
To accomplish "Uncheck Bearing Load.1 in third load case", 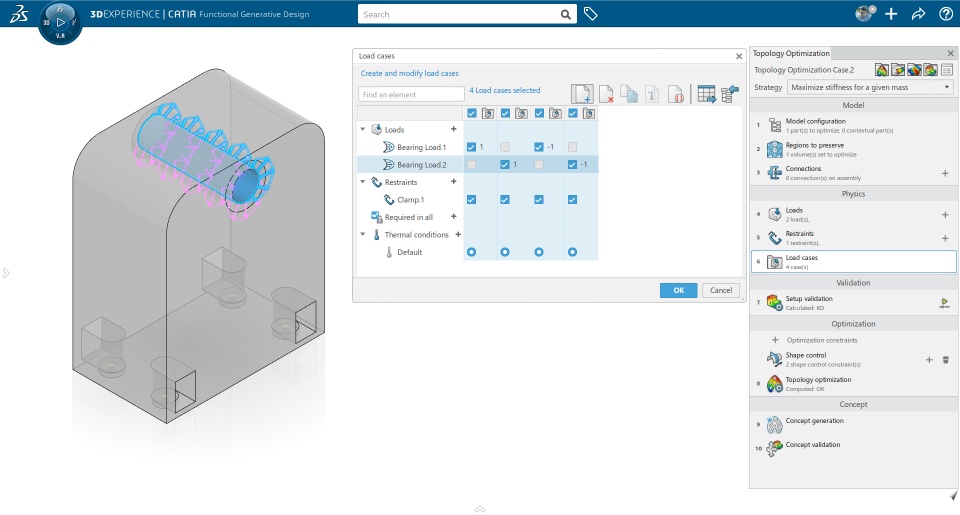I will coord(539,147).
